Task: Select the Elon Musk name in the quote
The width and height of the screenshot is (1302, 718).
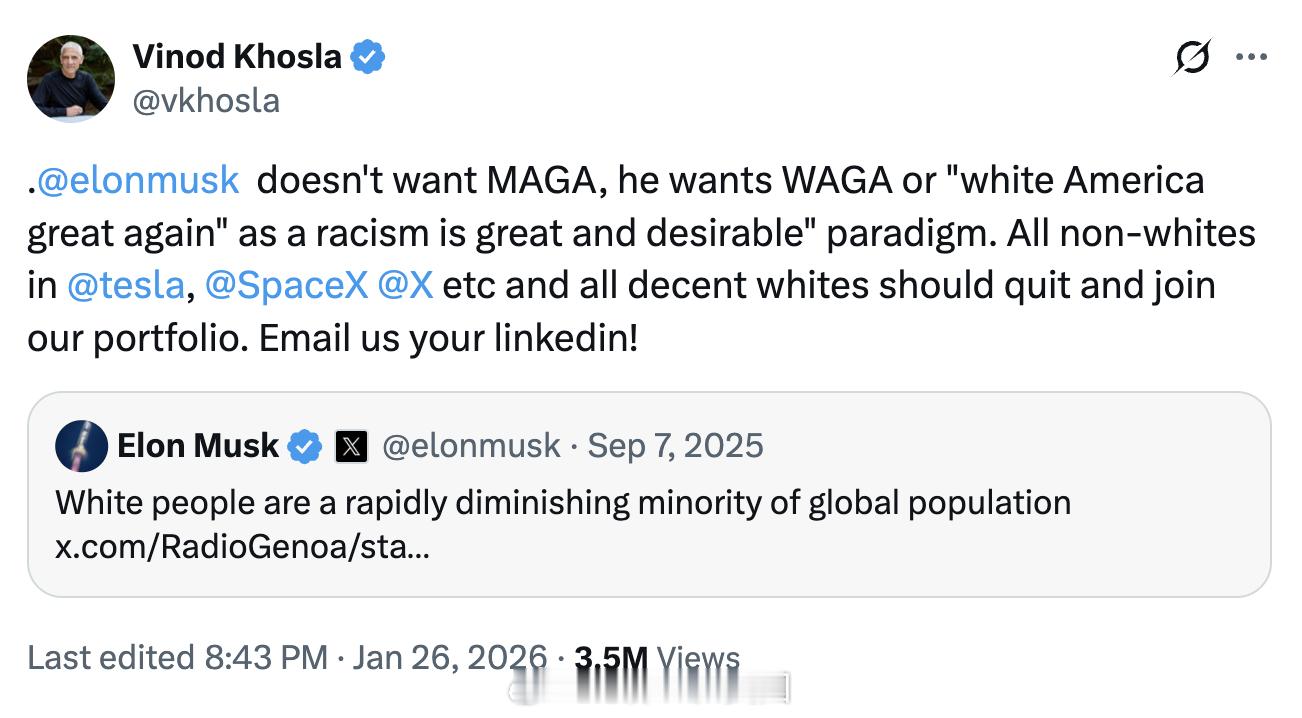Action: point(198,446)
